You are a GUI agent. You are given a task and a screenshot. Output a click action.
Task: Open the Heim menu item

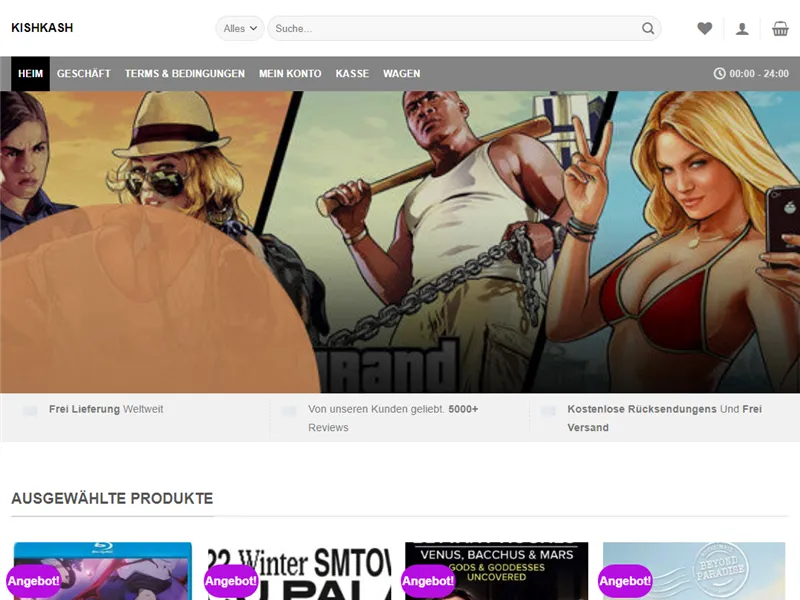point(30,74)
